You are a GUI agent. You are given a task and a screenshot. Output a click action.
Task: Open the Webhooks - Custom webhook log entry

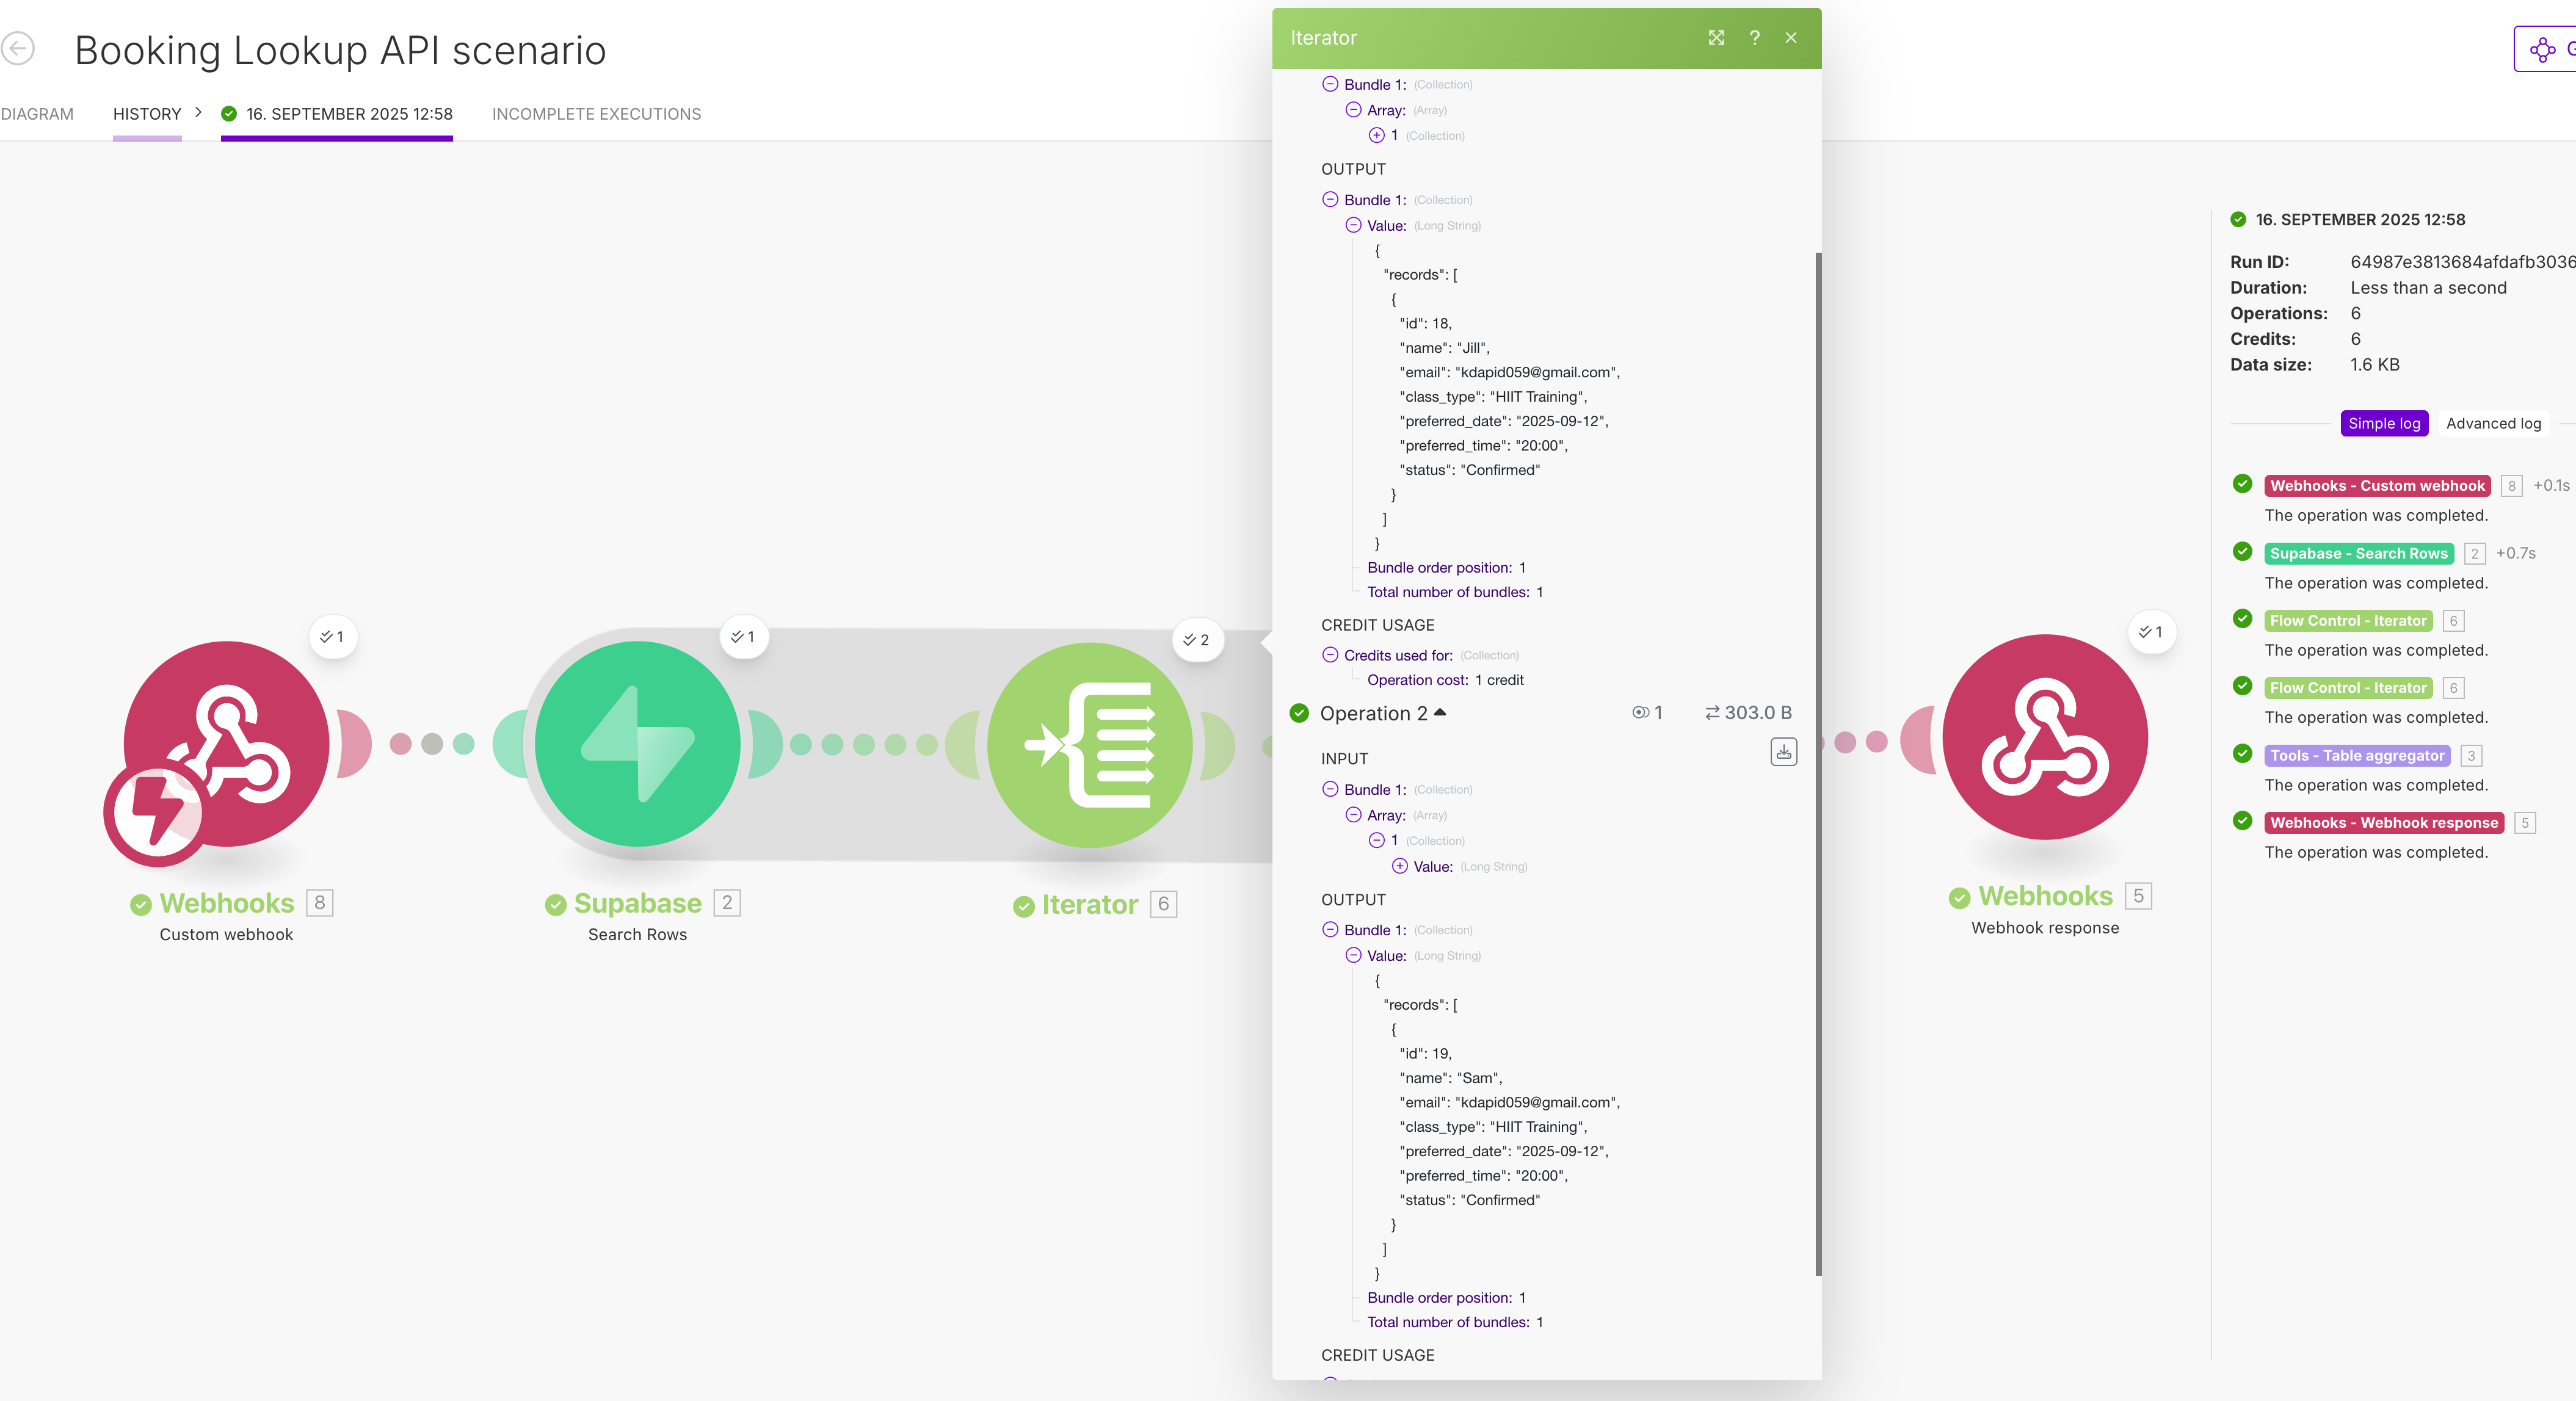2377,486
